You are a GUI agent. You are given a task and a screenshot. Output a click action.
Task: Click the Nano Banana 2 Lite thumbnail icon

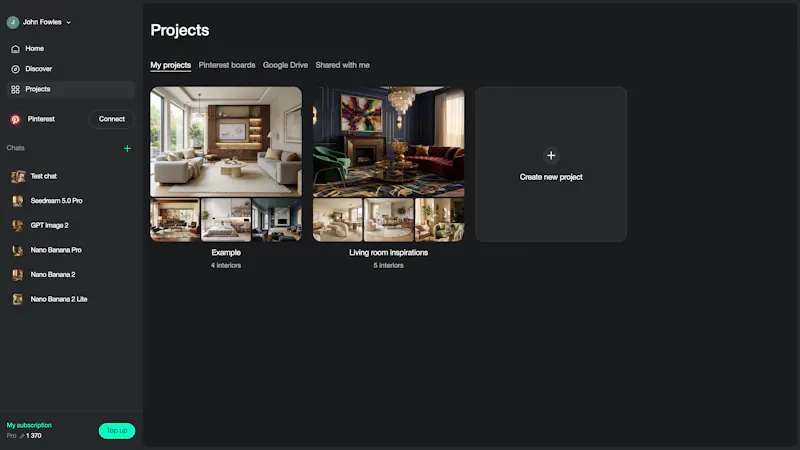click(x=18, y=299)
